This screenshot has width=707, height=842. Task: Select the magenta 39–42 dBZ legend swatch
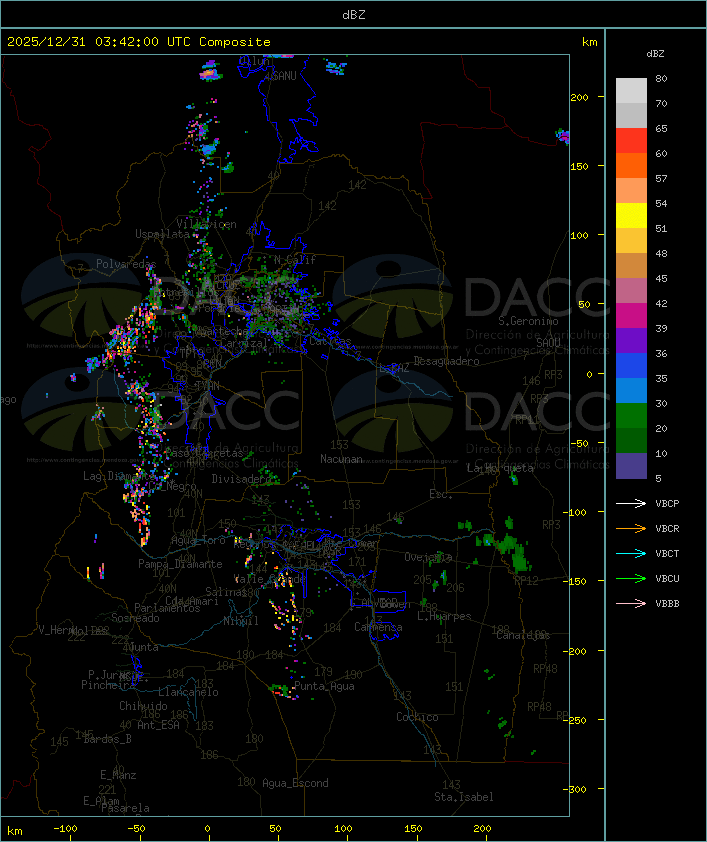pos(631,316)
